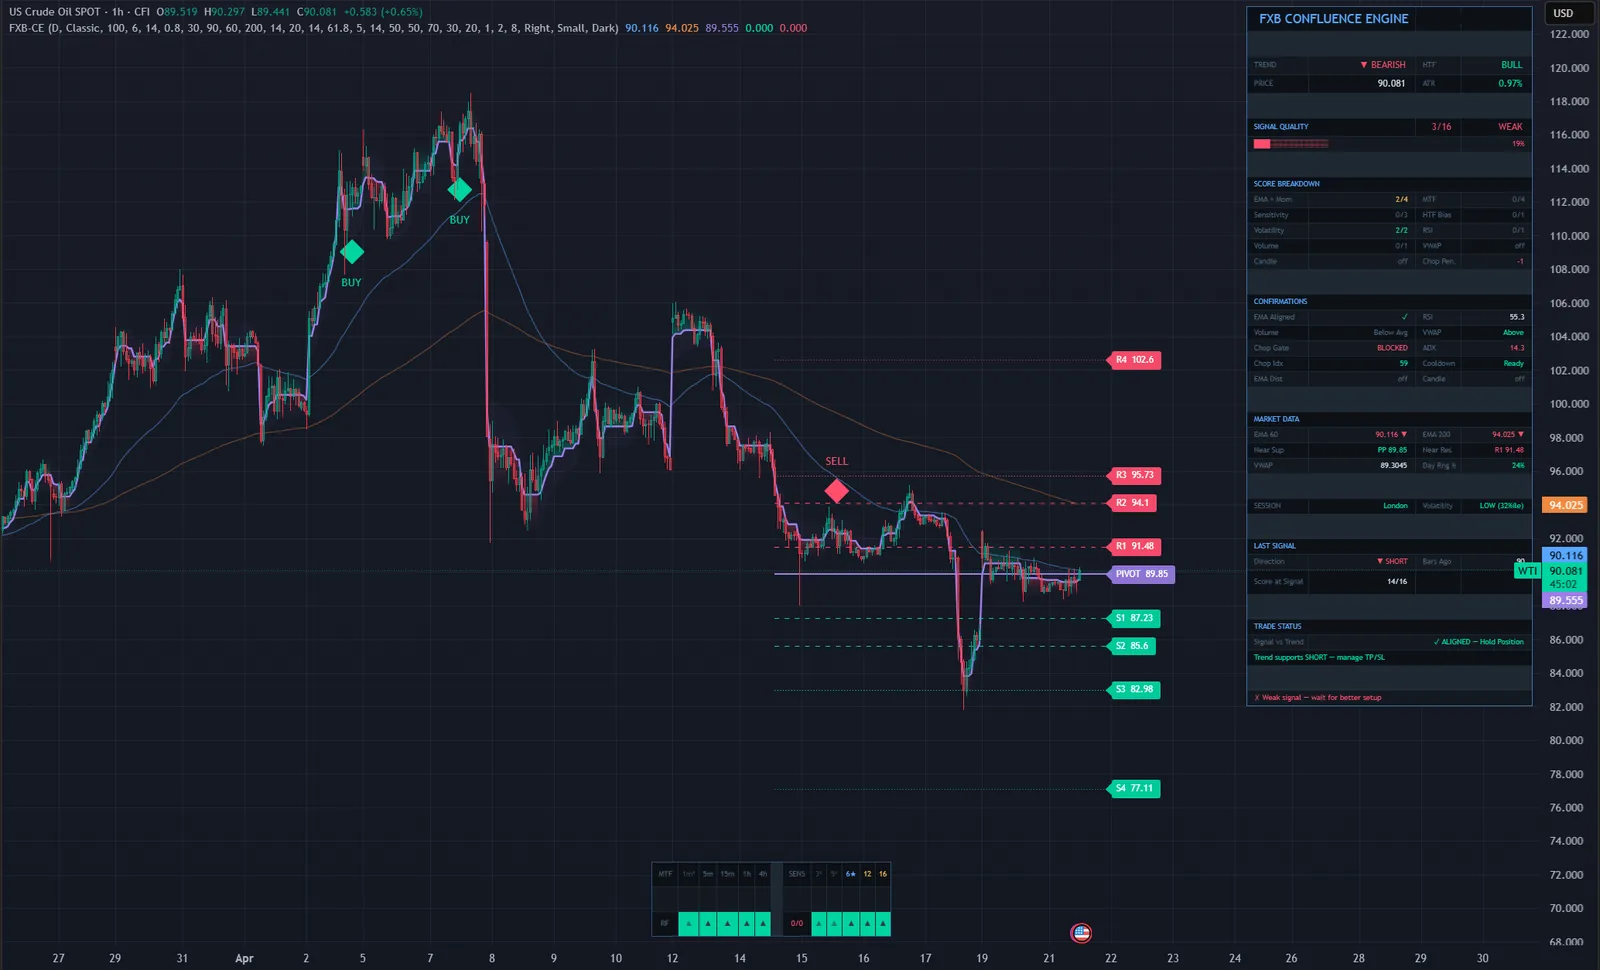Click the 15m timeframe cell in MTF table
This screenshot has width=1600, height=970.
727,874
